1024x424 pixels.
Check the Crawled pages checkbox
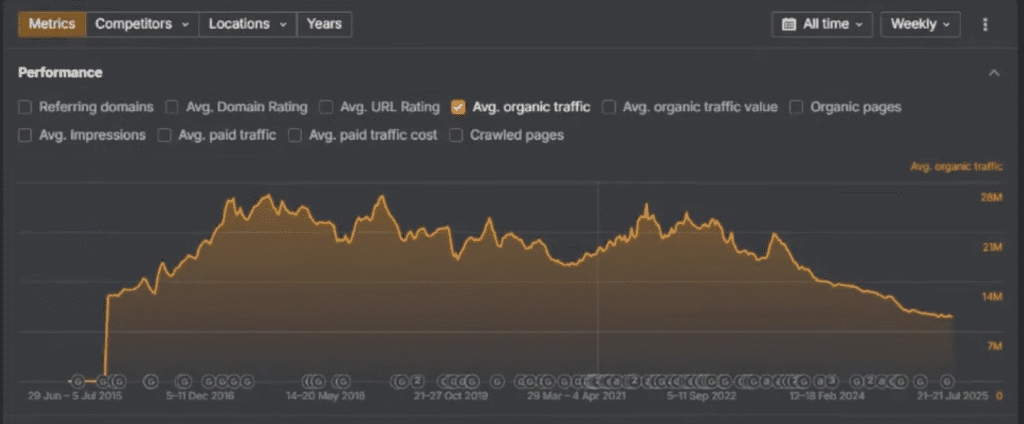(456, 135)
